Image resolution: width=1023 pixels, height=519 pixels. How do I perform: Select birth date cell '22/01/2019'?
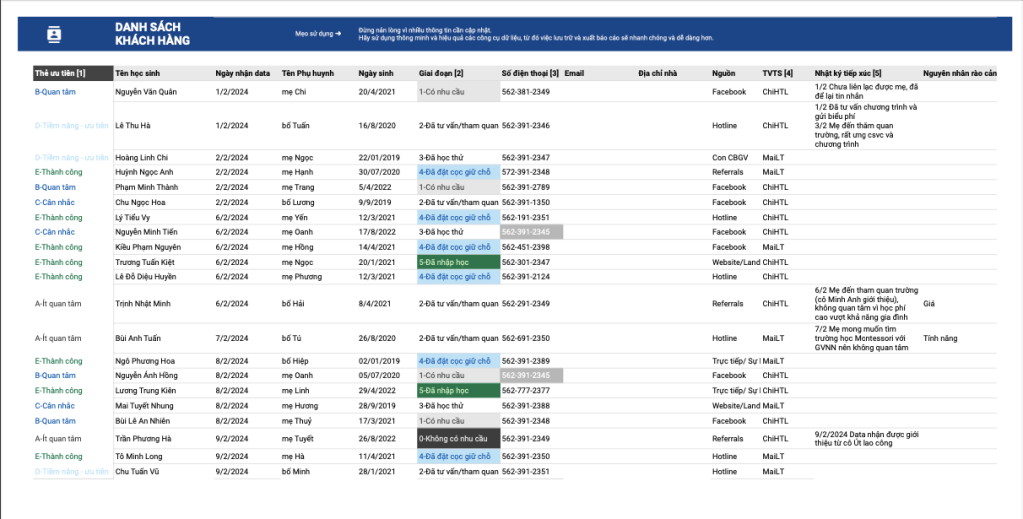click(379, 158)
